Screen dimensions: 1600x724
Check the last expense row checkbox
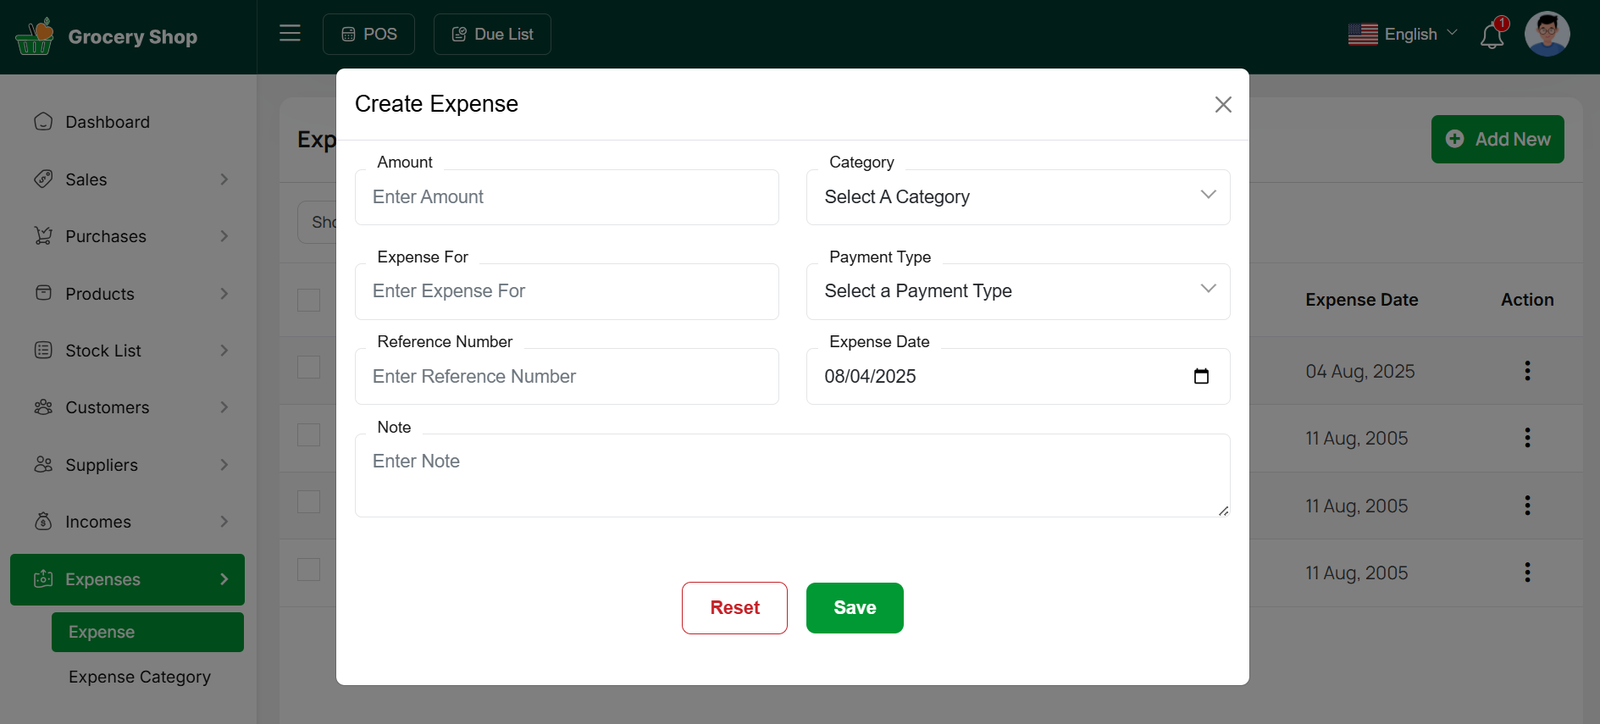309,569
